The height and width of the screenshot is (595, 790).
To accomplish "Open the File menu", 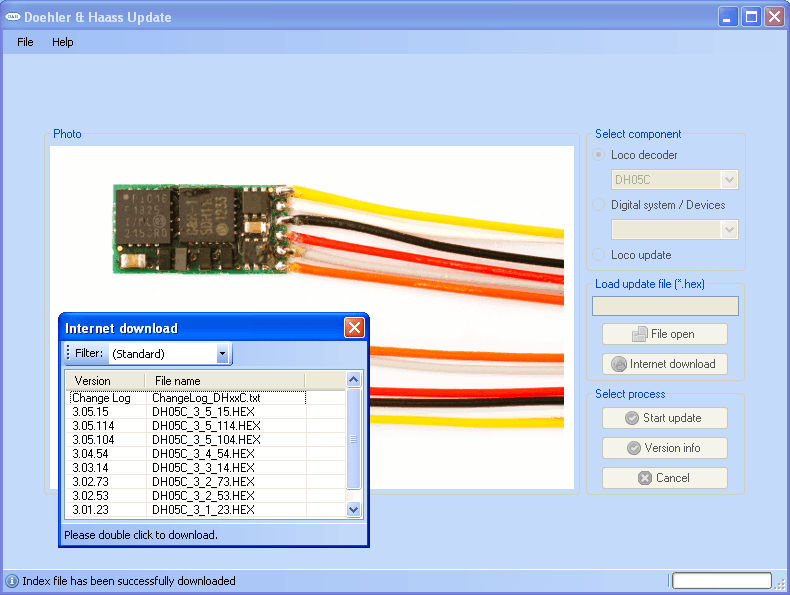I will click(x=25, y=42).
